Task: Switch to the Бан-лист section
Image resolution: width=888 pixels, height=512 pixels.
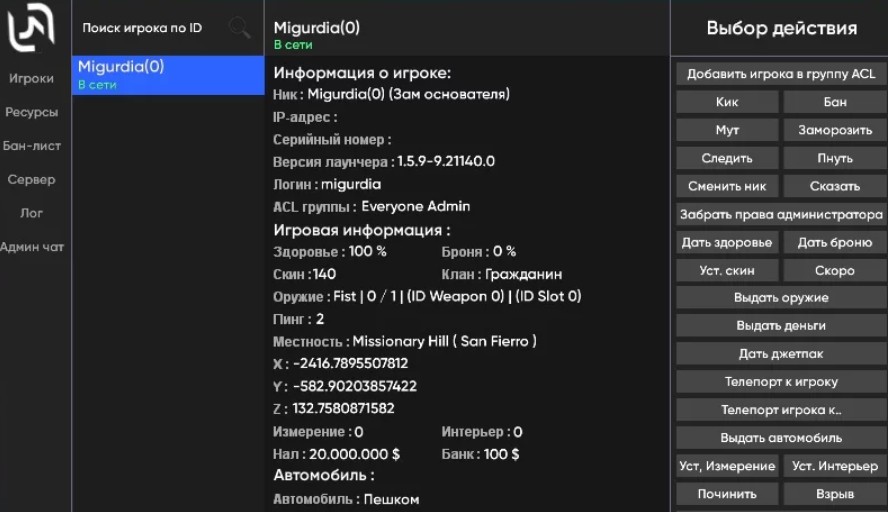Action: tap(32, 146)
